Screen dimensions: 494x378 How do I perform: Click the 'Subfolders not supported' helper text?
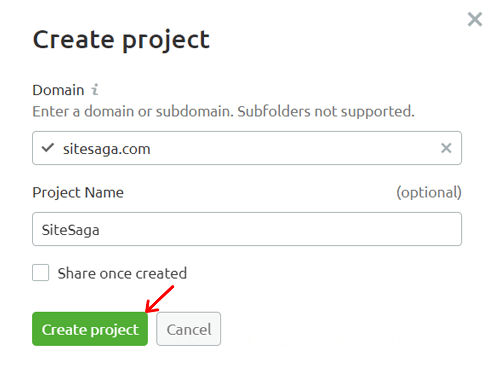326,111
